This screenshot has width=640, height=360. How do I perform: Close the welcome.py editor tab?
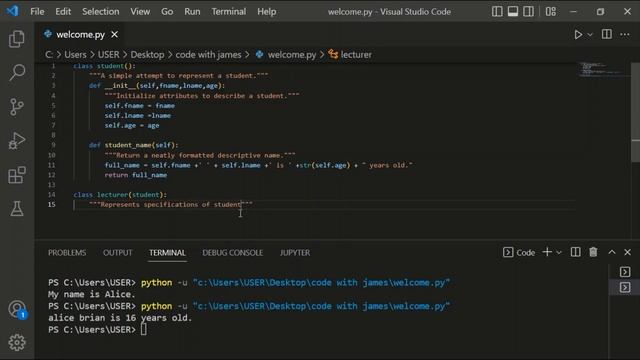[115, 35]
